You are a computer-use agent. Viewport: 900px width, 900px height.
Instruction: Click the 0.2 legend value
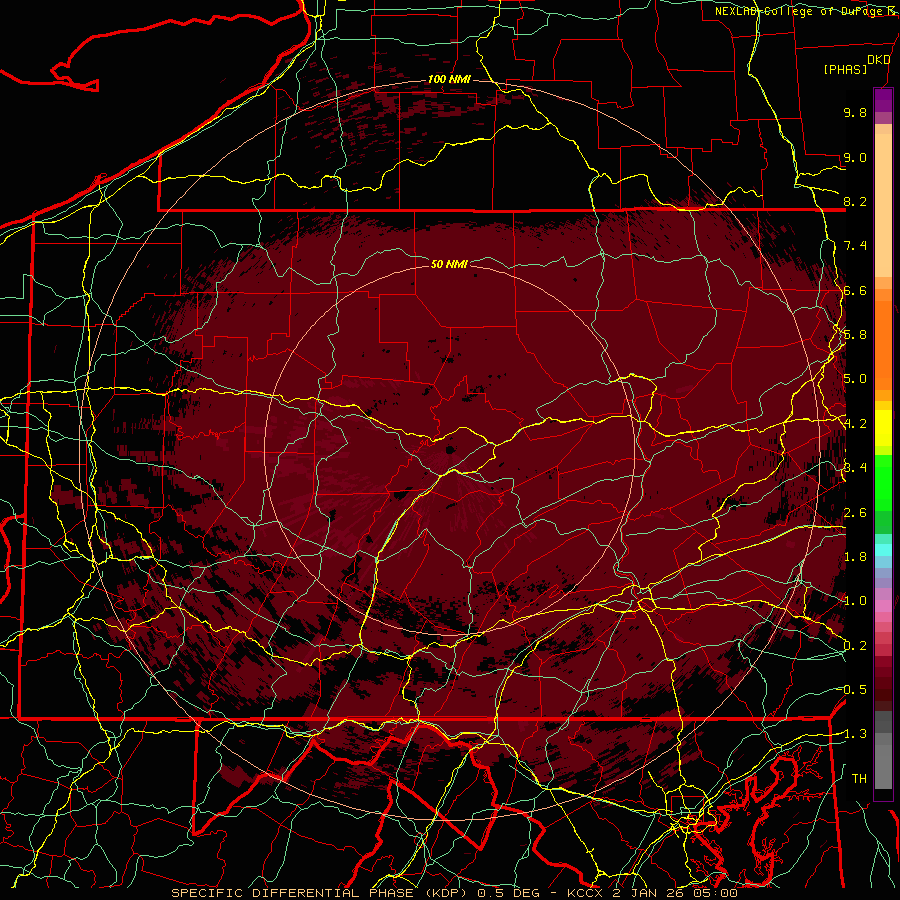click(855, 645)
